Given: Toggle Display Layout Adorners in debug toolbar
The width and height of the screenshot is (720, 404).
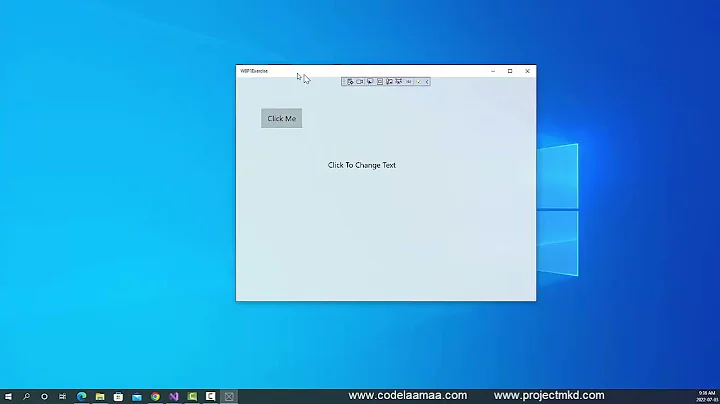Looking at the screenshot, I should [x=380, y=82].
